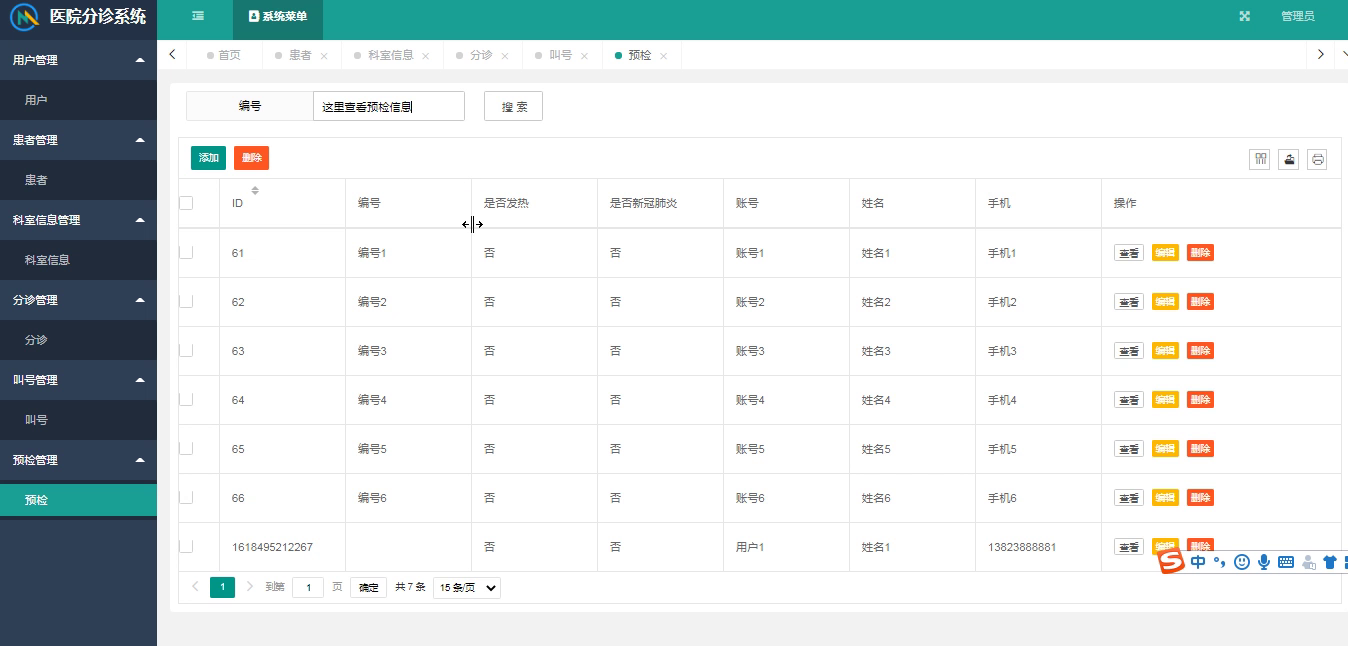
Task: Check the row with ID 61
Action: pos(186,252)
